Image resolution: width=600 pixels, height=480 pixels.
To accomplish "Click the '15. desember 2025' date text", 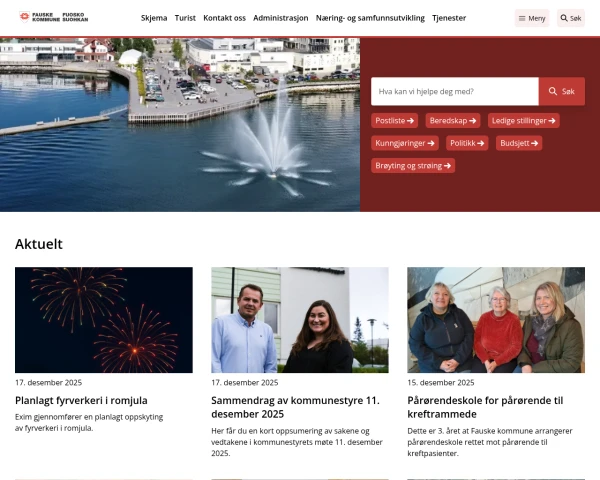I will (x=441, y=382).
